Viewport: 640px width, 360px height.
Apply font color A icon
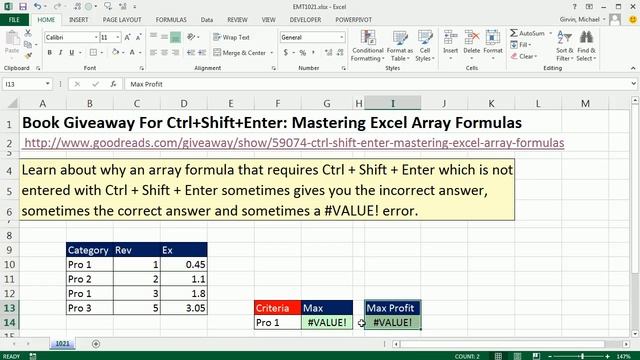(132, 52)
